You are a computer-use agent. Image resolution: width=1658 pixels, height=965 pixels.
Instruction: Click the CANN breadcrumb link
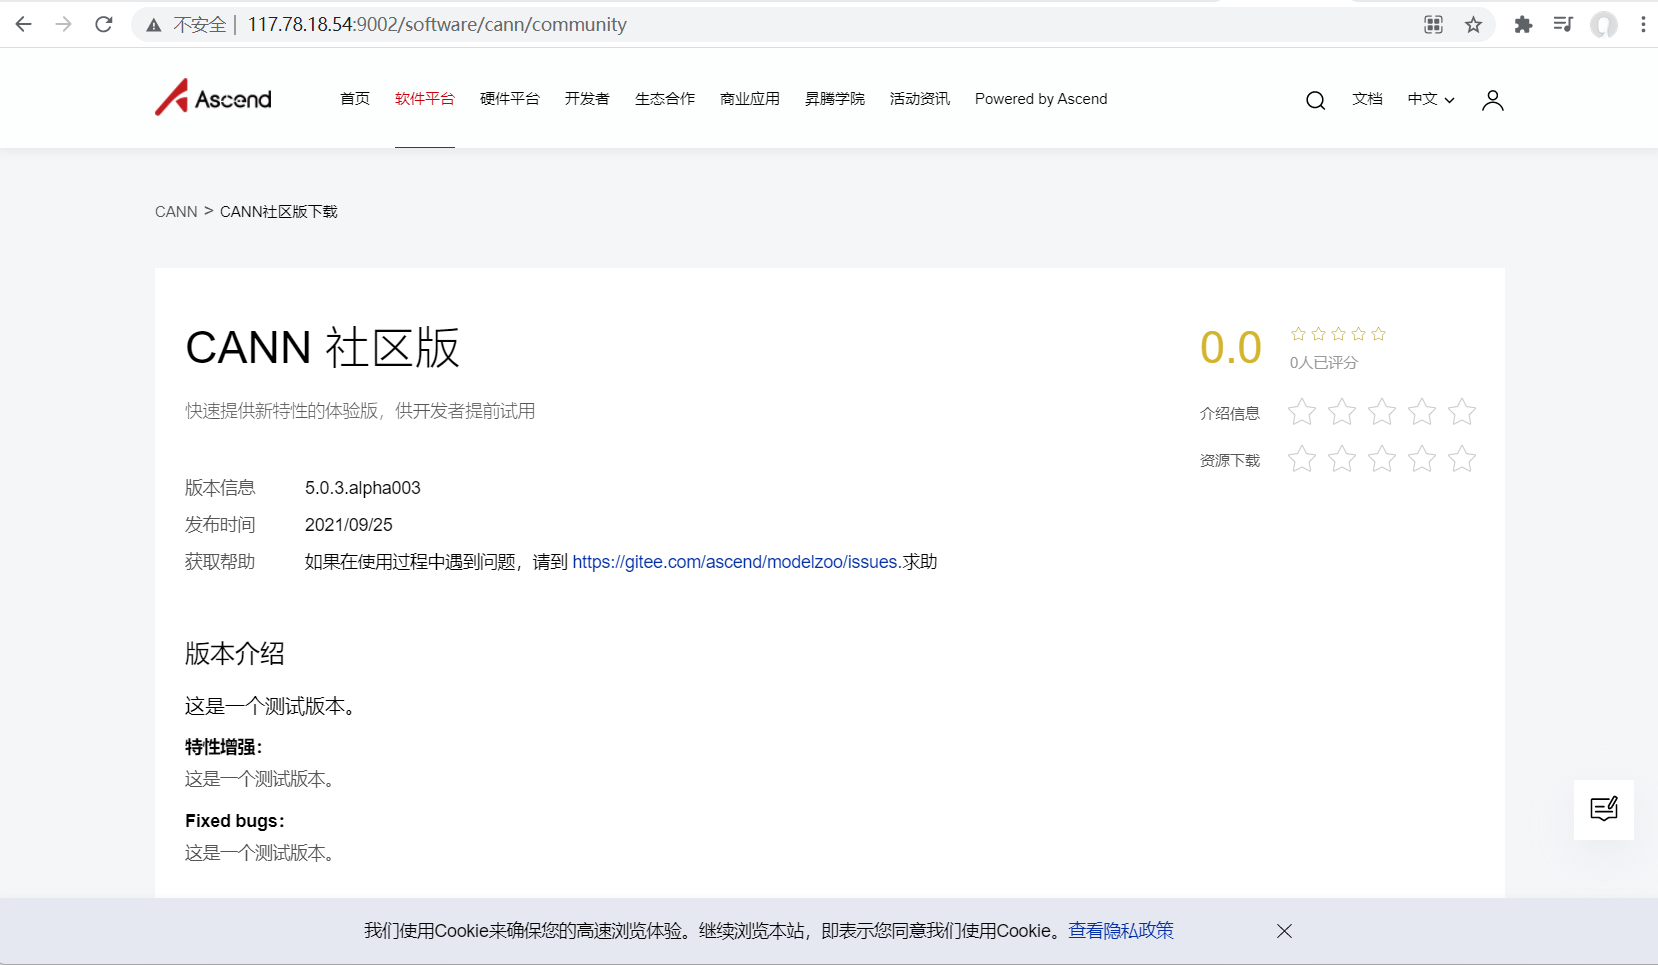(176, 212)
